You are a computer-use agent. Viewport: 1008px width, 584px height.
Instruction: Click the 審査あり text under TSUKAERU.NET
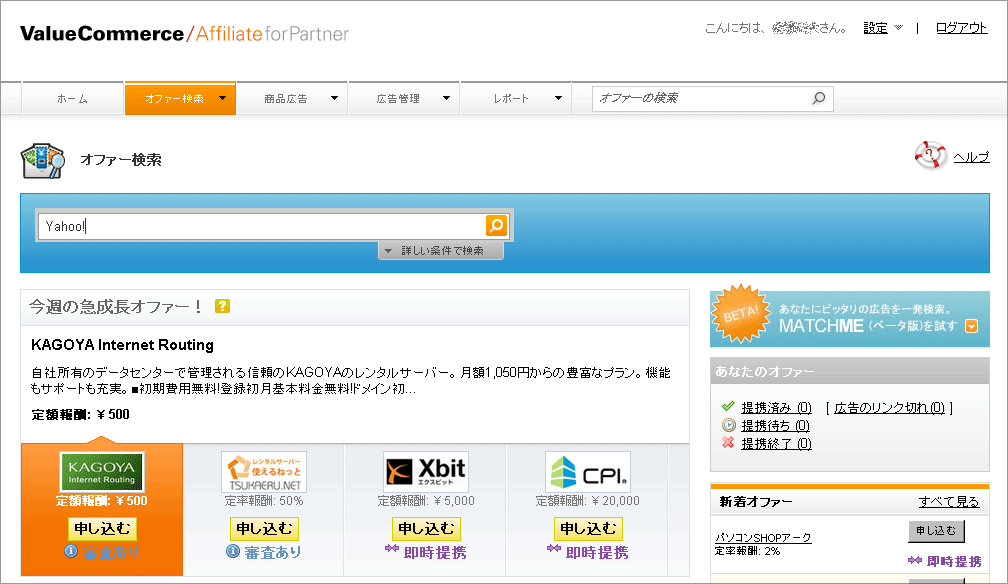click(273, 552)
